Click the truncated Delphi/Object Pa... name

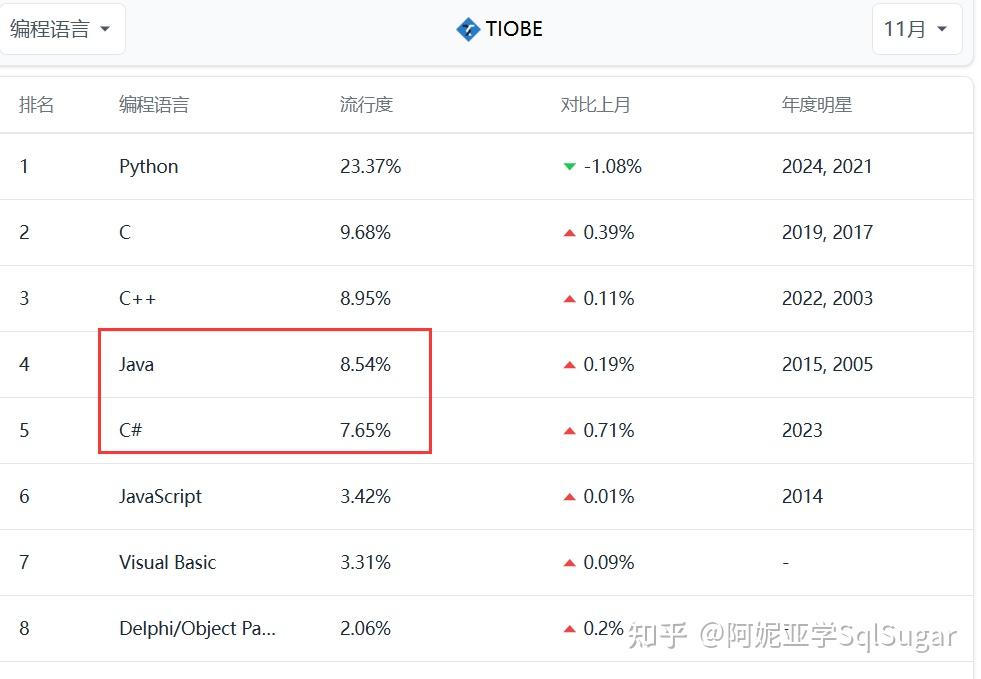click(197, 629)
